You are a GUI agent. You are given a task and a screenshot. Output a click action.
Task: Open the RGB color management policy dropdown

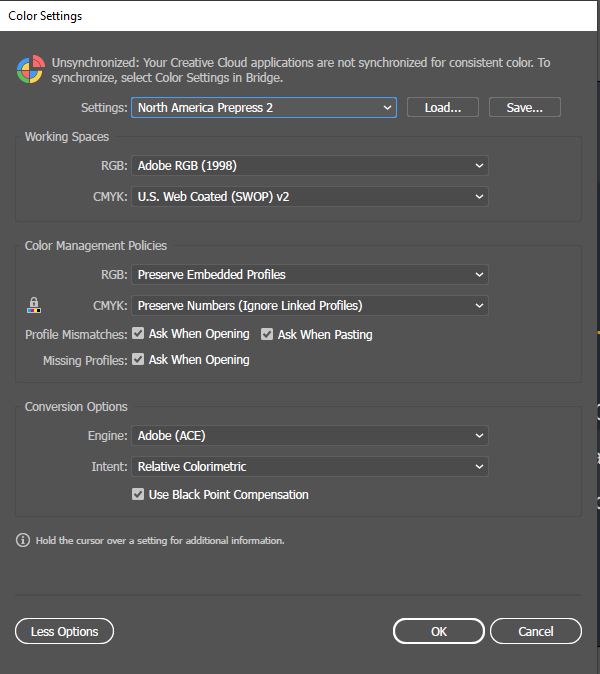coord(309,274)
